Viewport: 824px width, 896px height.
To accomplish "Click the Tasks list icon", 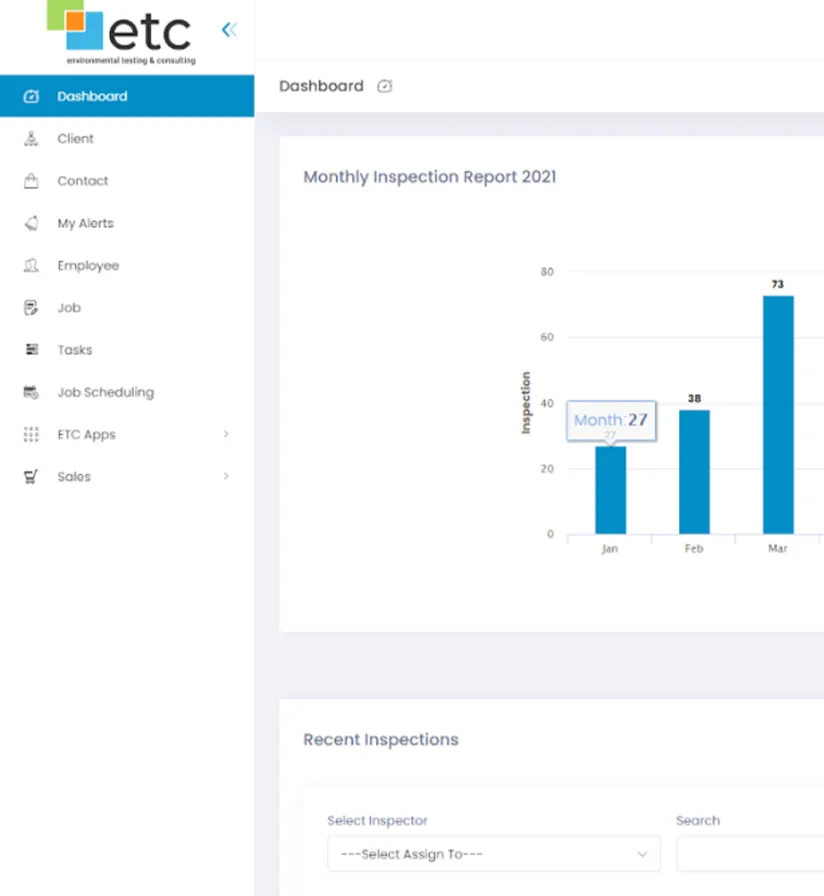I will (31, 350).
